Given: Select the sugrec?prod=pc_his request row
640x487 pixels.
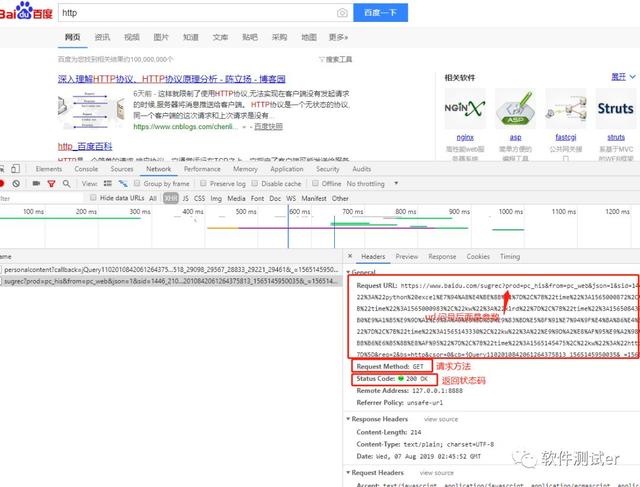Looking at the screenshot, I should point(171,281).
